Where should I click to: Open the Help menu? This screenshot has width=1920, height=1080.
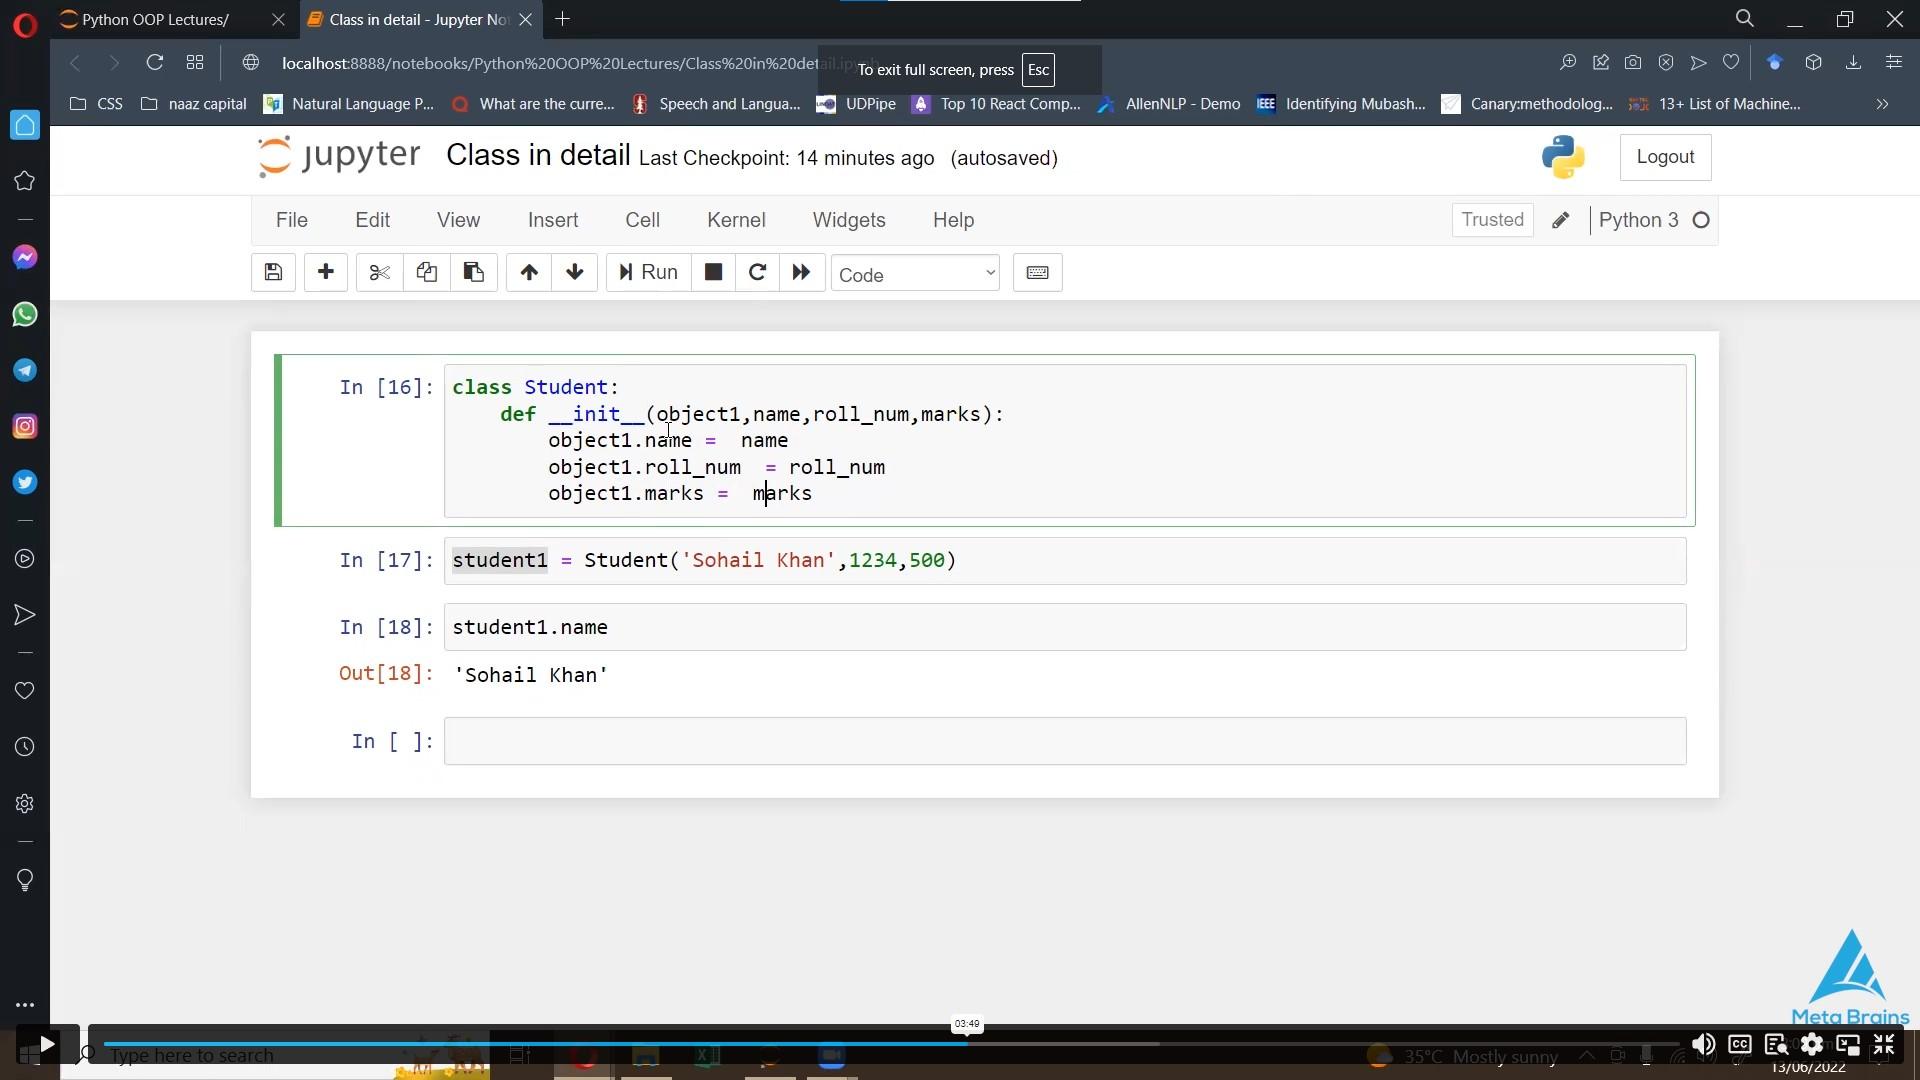tap(953, 220)
